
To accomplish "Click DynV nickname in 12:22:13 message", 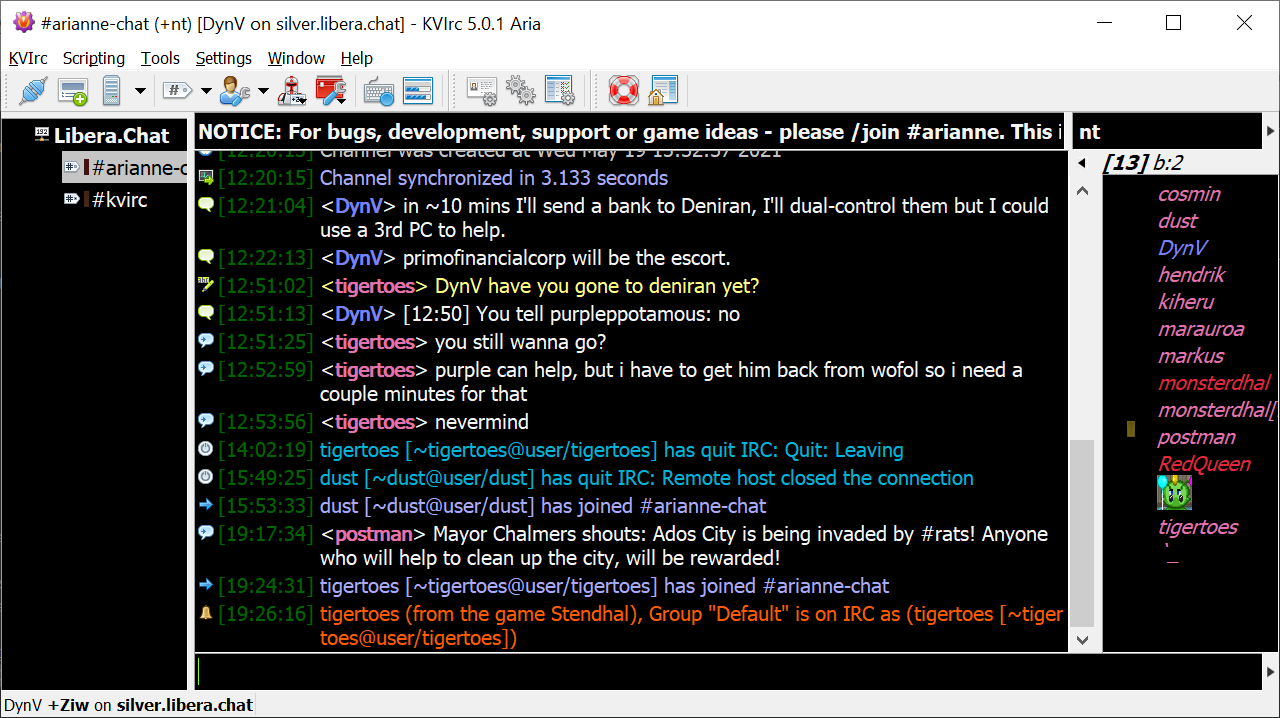I will [x=358, y=258].
